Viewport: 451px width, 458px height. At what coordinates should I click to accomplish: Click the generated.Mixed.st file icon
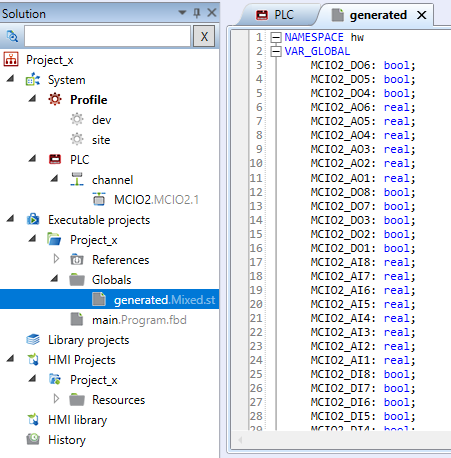tap(99, 299)
